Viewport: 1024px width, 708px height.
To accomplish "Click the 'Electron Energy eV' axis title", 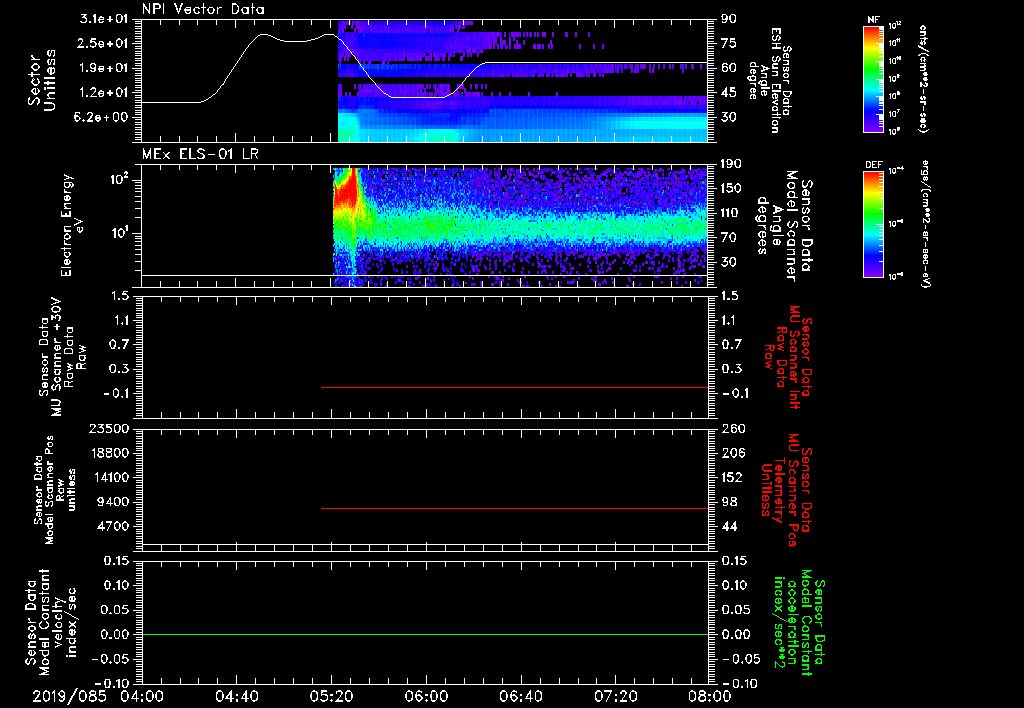I will tap(72, 225).
